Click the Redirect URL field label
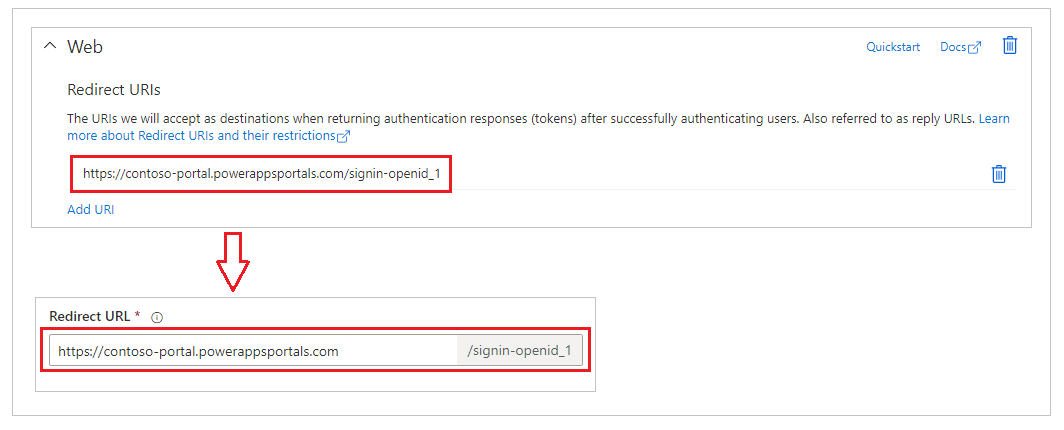This screenshot has width=1064, height=430. pyautogui.click(x=90, y=316)
